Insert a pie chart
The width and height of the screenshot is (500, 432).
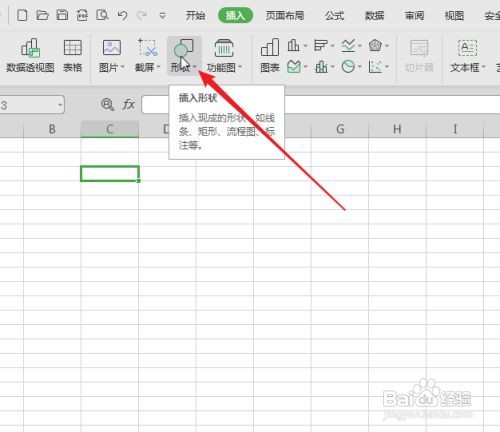(x=348, y=67)
